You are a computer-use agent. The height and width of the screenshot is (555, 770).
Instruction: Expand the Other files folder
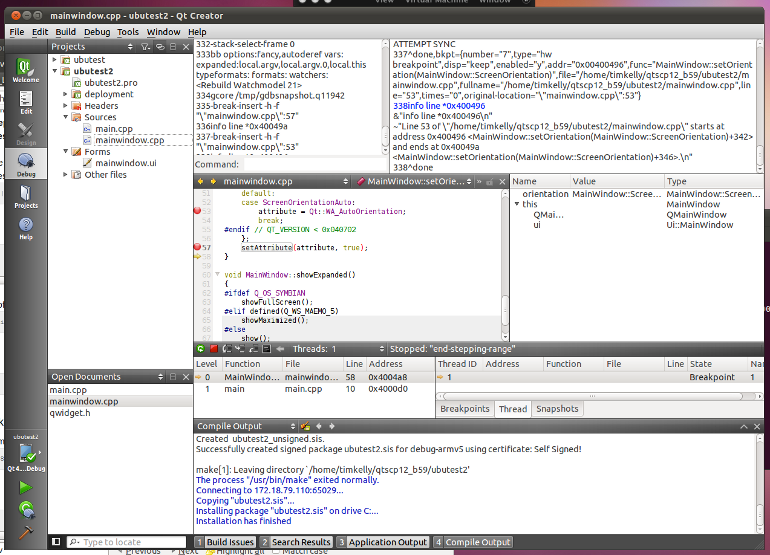65,174
